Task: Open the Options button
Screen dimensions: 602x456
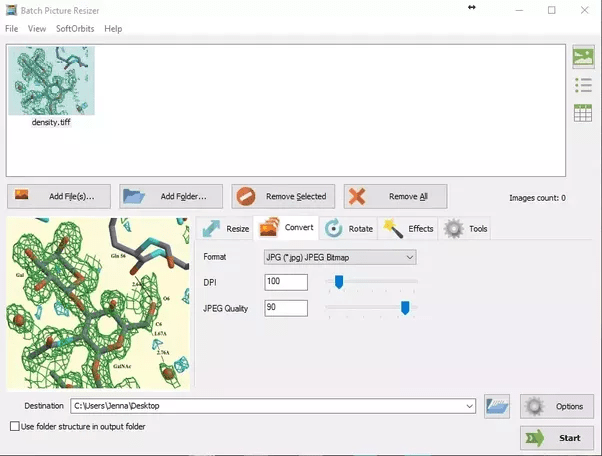Action: click(x=557, y=406)
